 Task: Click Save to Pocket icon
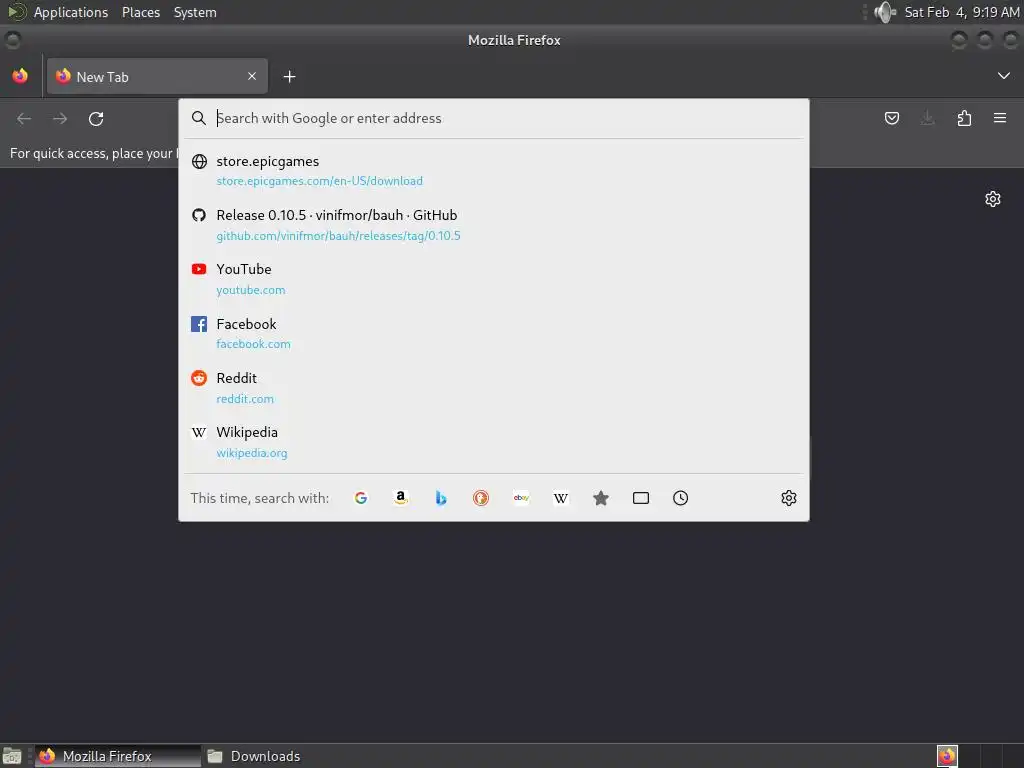tap(891, 118)
